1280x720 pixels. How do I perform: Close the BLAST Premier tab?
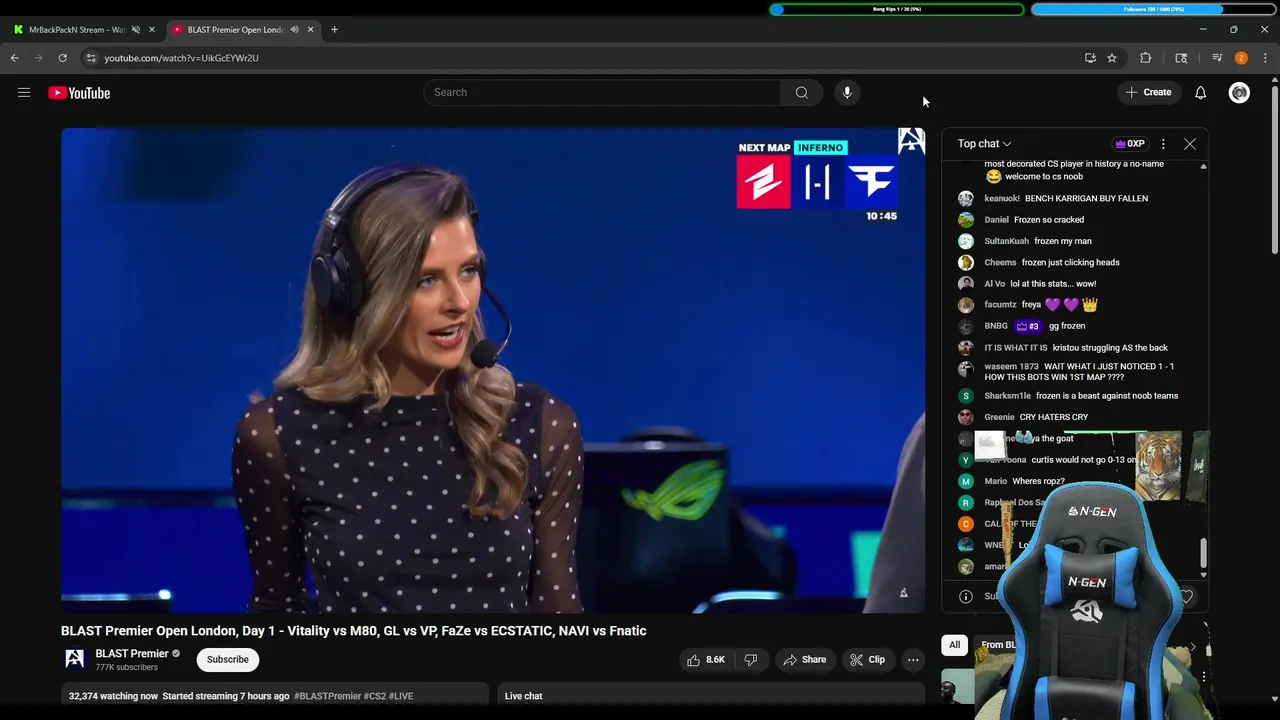310,30
